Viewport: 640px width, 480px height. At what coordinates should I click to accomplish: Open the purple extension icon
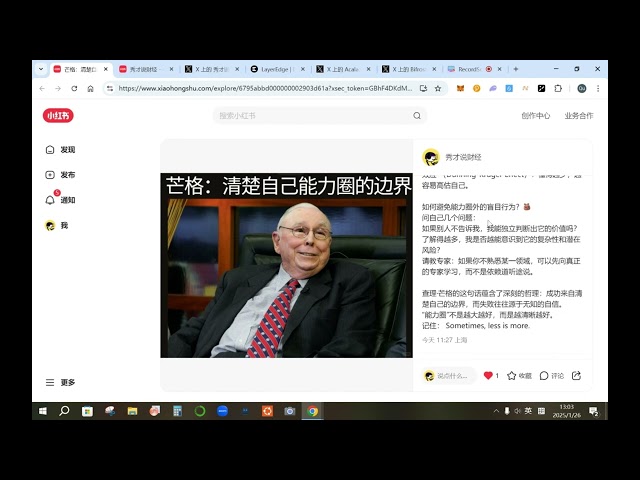click(493, 89)
